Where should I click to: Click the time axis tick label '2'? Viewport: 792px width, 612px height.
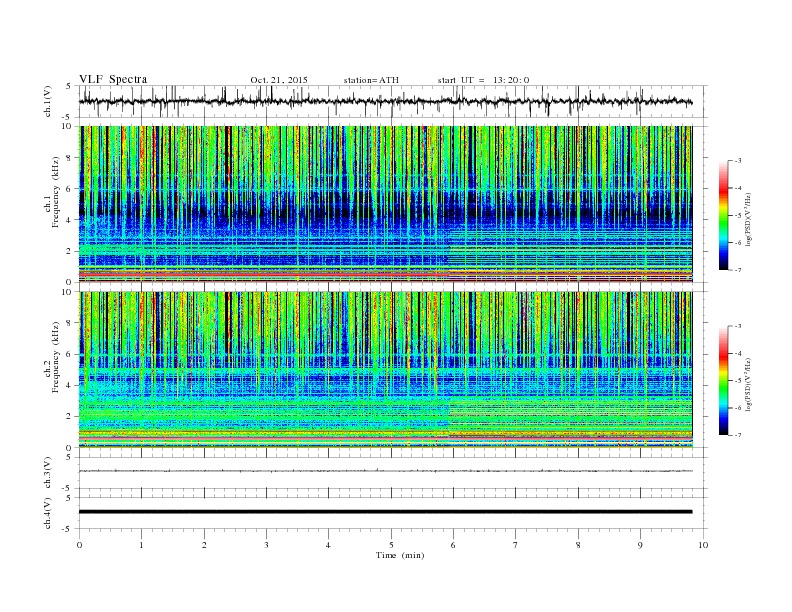(x=204, y=545)
